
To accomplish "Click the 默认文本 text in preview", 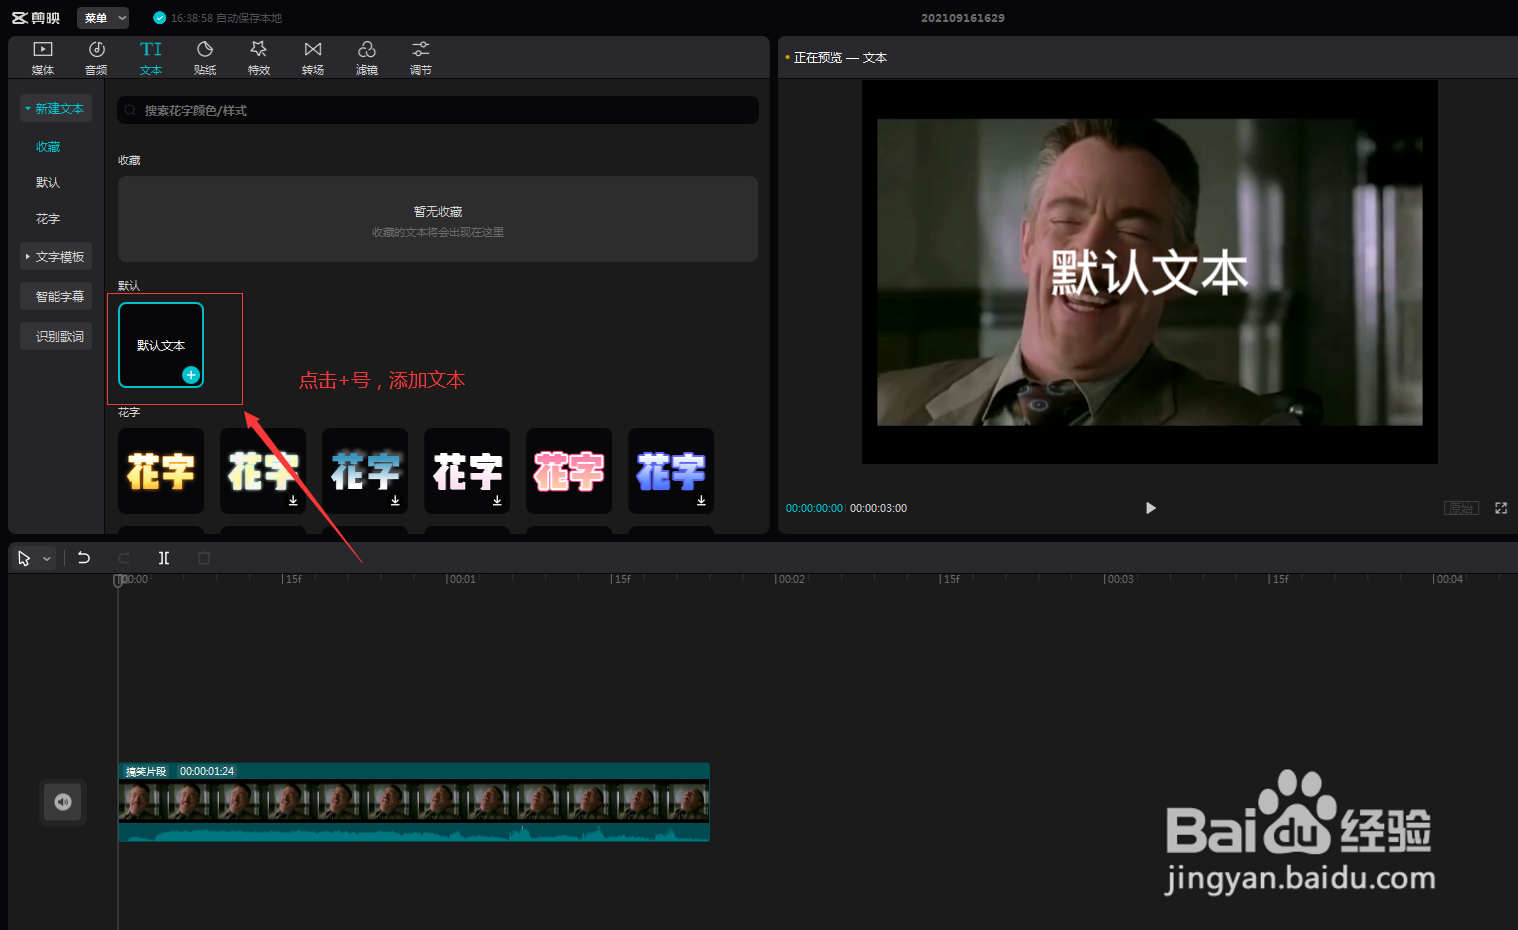I will (1150, 273).
